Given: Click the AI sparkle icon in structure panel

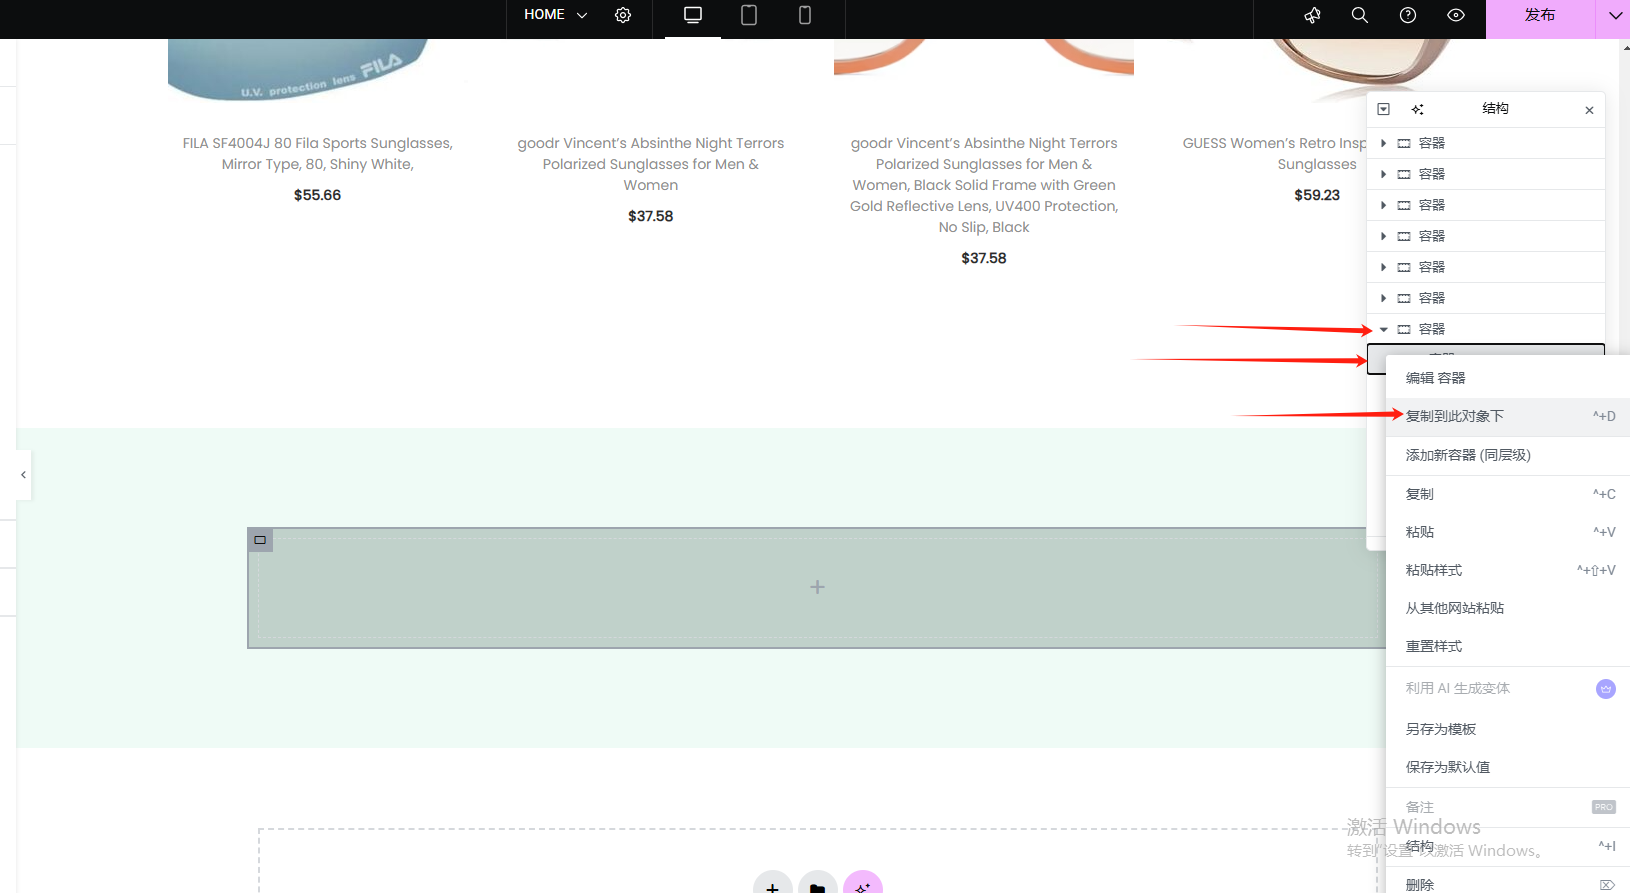Looking at the screenshot, I should (x=1417, y=109).
